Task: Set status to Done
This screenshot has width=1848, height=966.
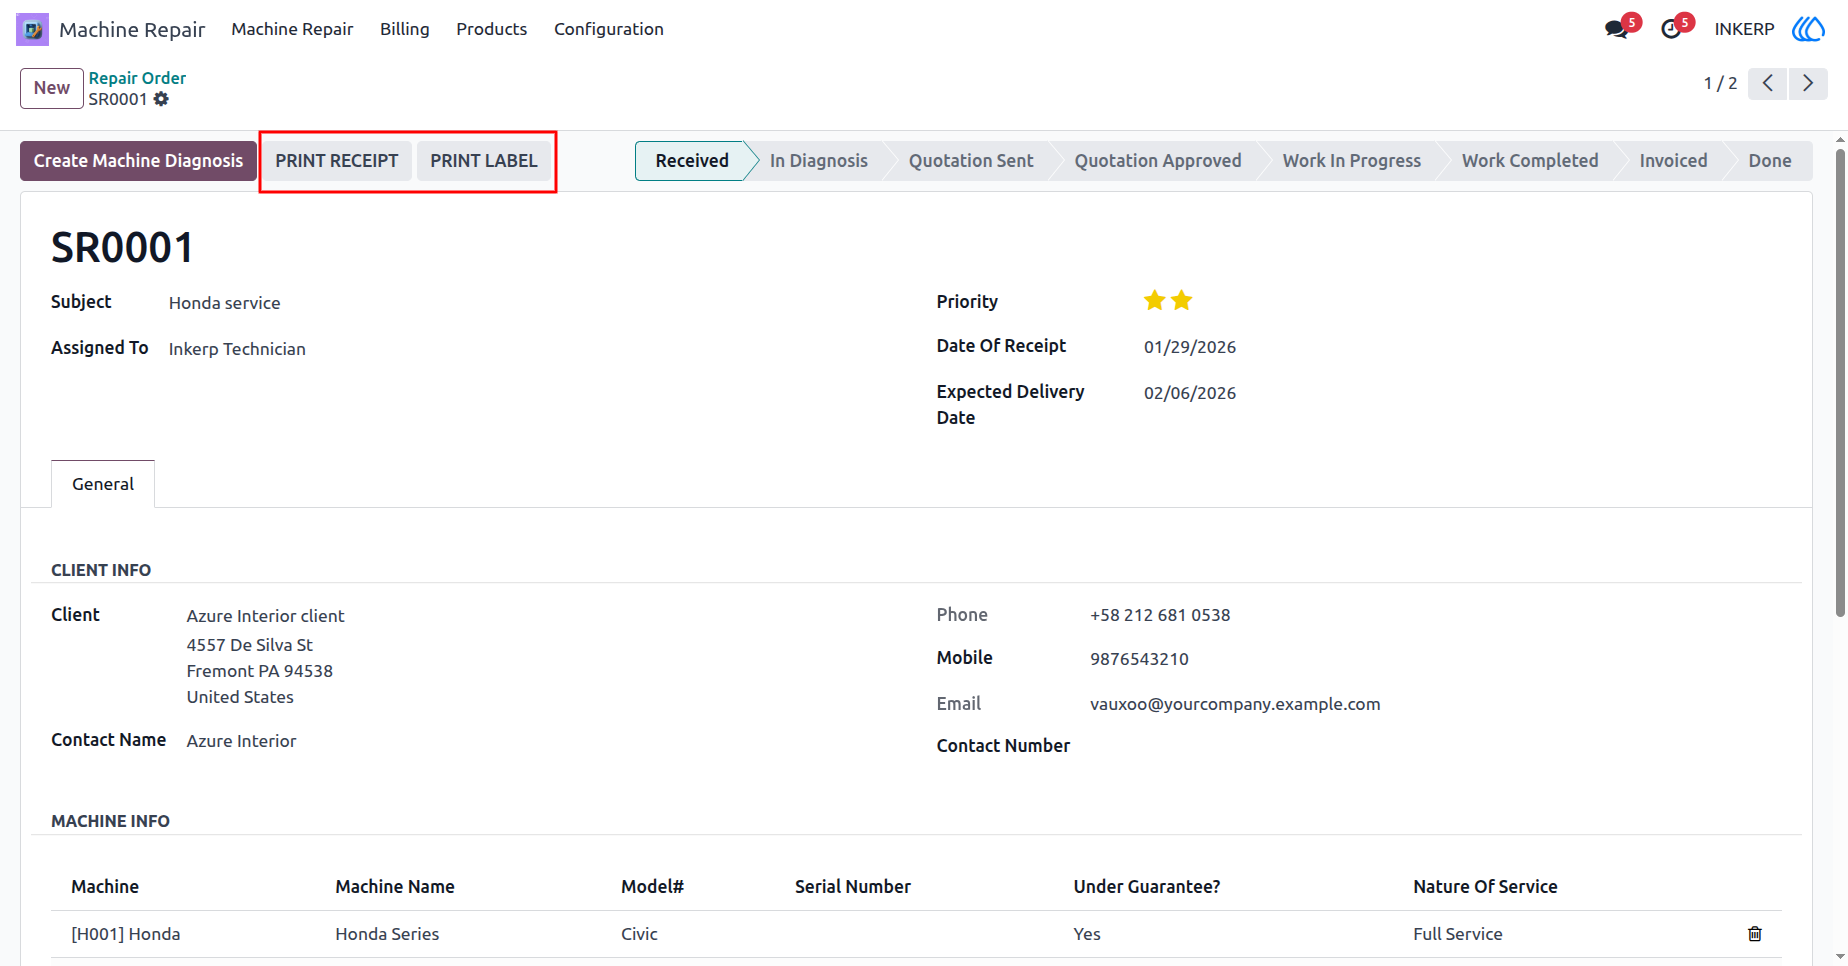Action: [x=1770, y=161]
